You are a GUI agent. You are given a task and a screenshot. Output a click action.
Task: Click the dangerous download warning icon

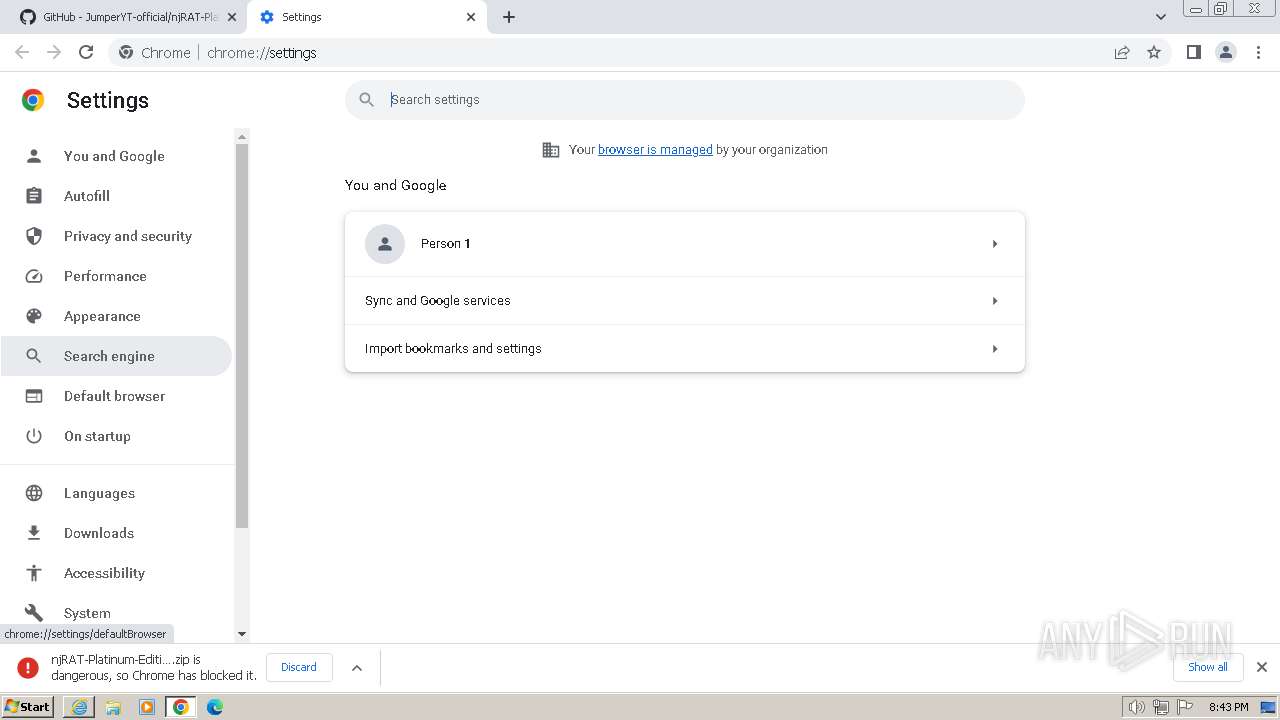[x=28, y=667]
